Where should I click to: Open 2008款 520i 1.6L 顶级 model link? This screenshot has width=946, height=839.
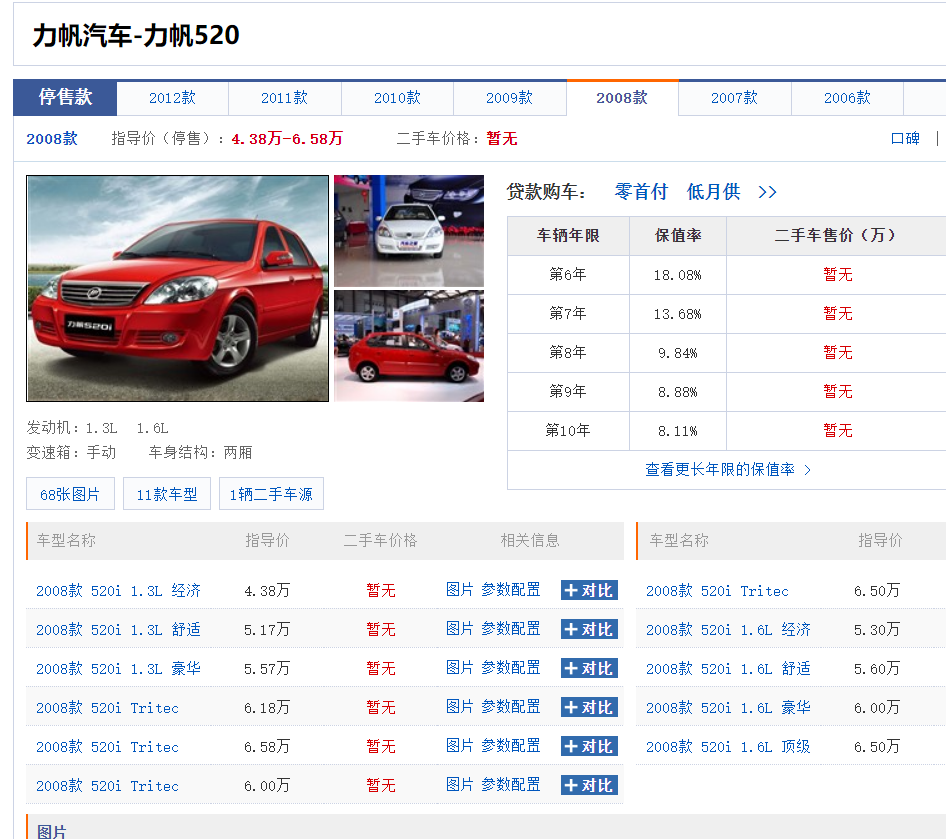coord(728,747)
